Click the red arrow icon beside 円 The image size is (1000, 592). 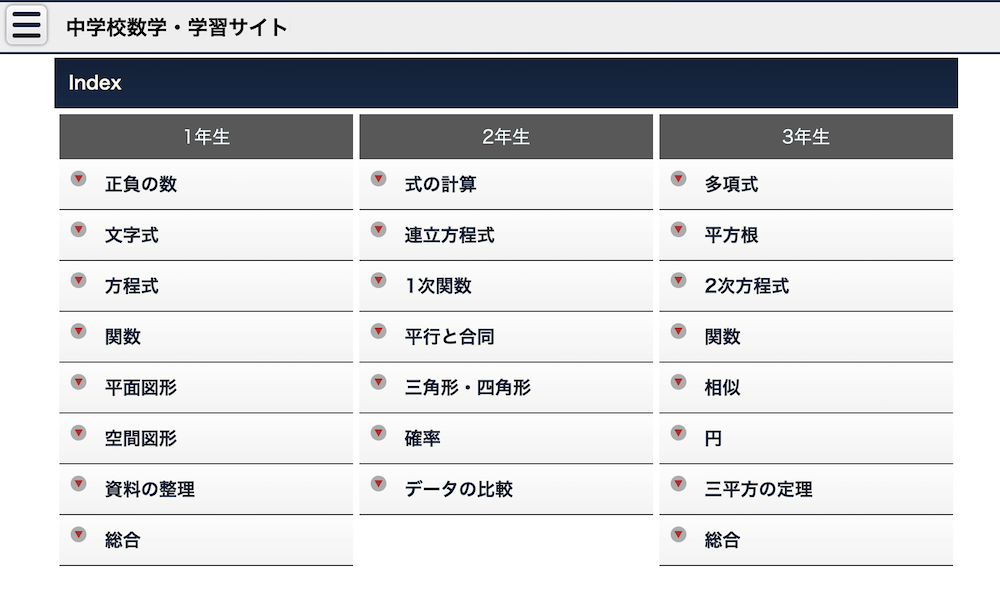[678, 433]
